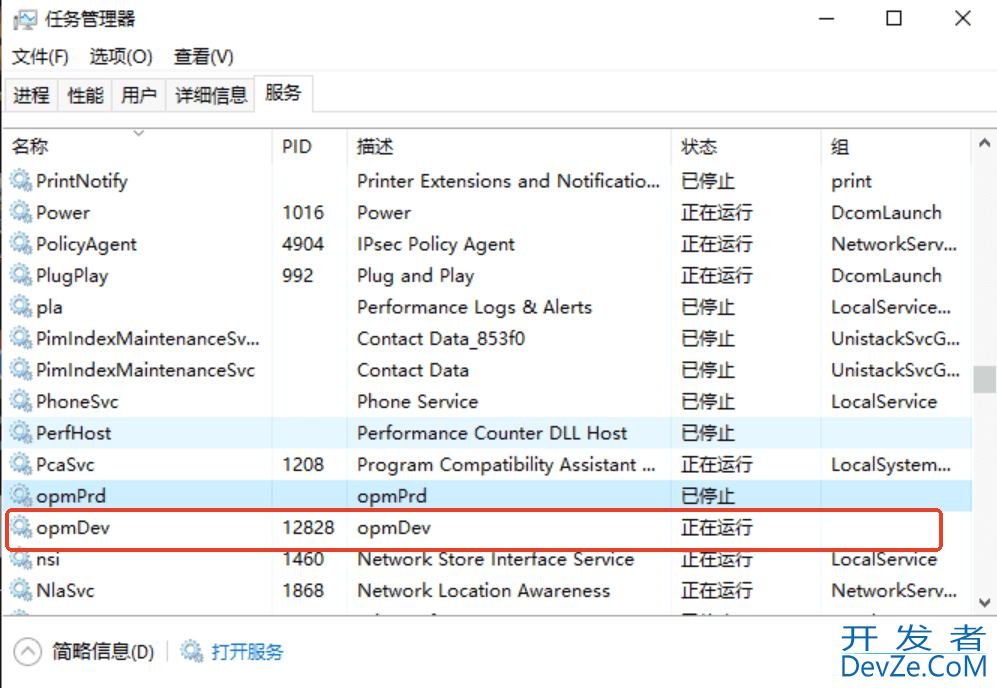Open the 文件(F) menu
The width and height of the screenshot is (997, 688).
40,57
